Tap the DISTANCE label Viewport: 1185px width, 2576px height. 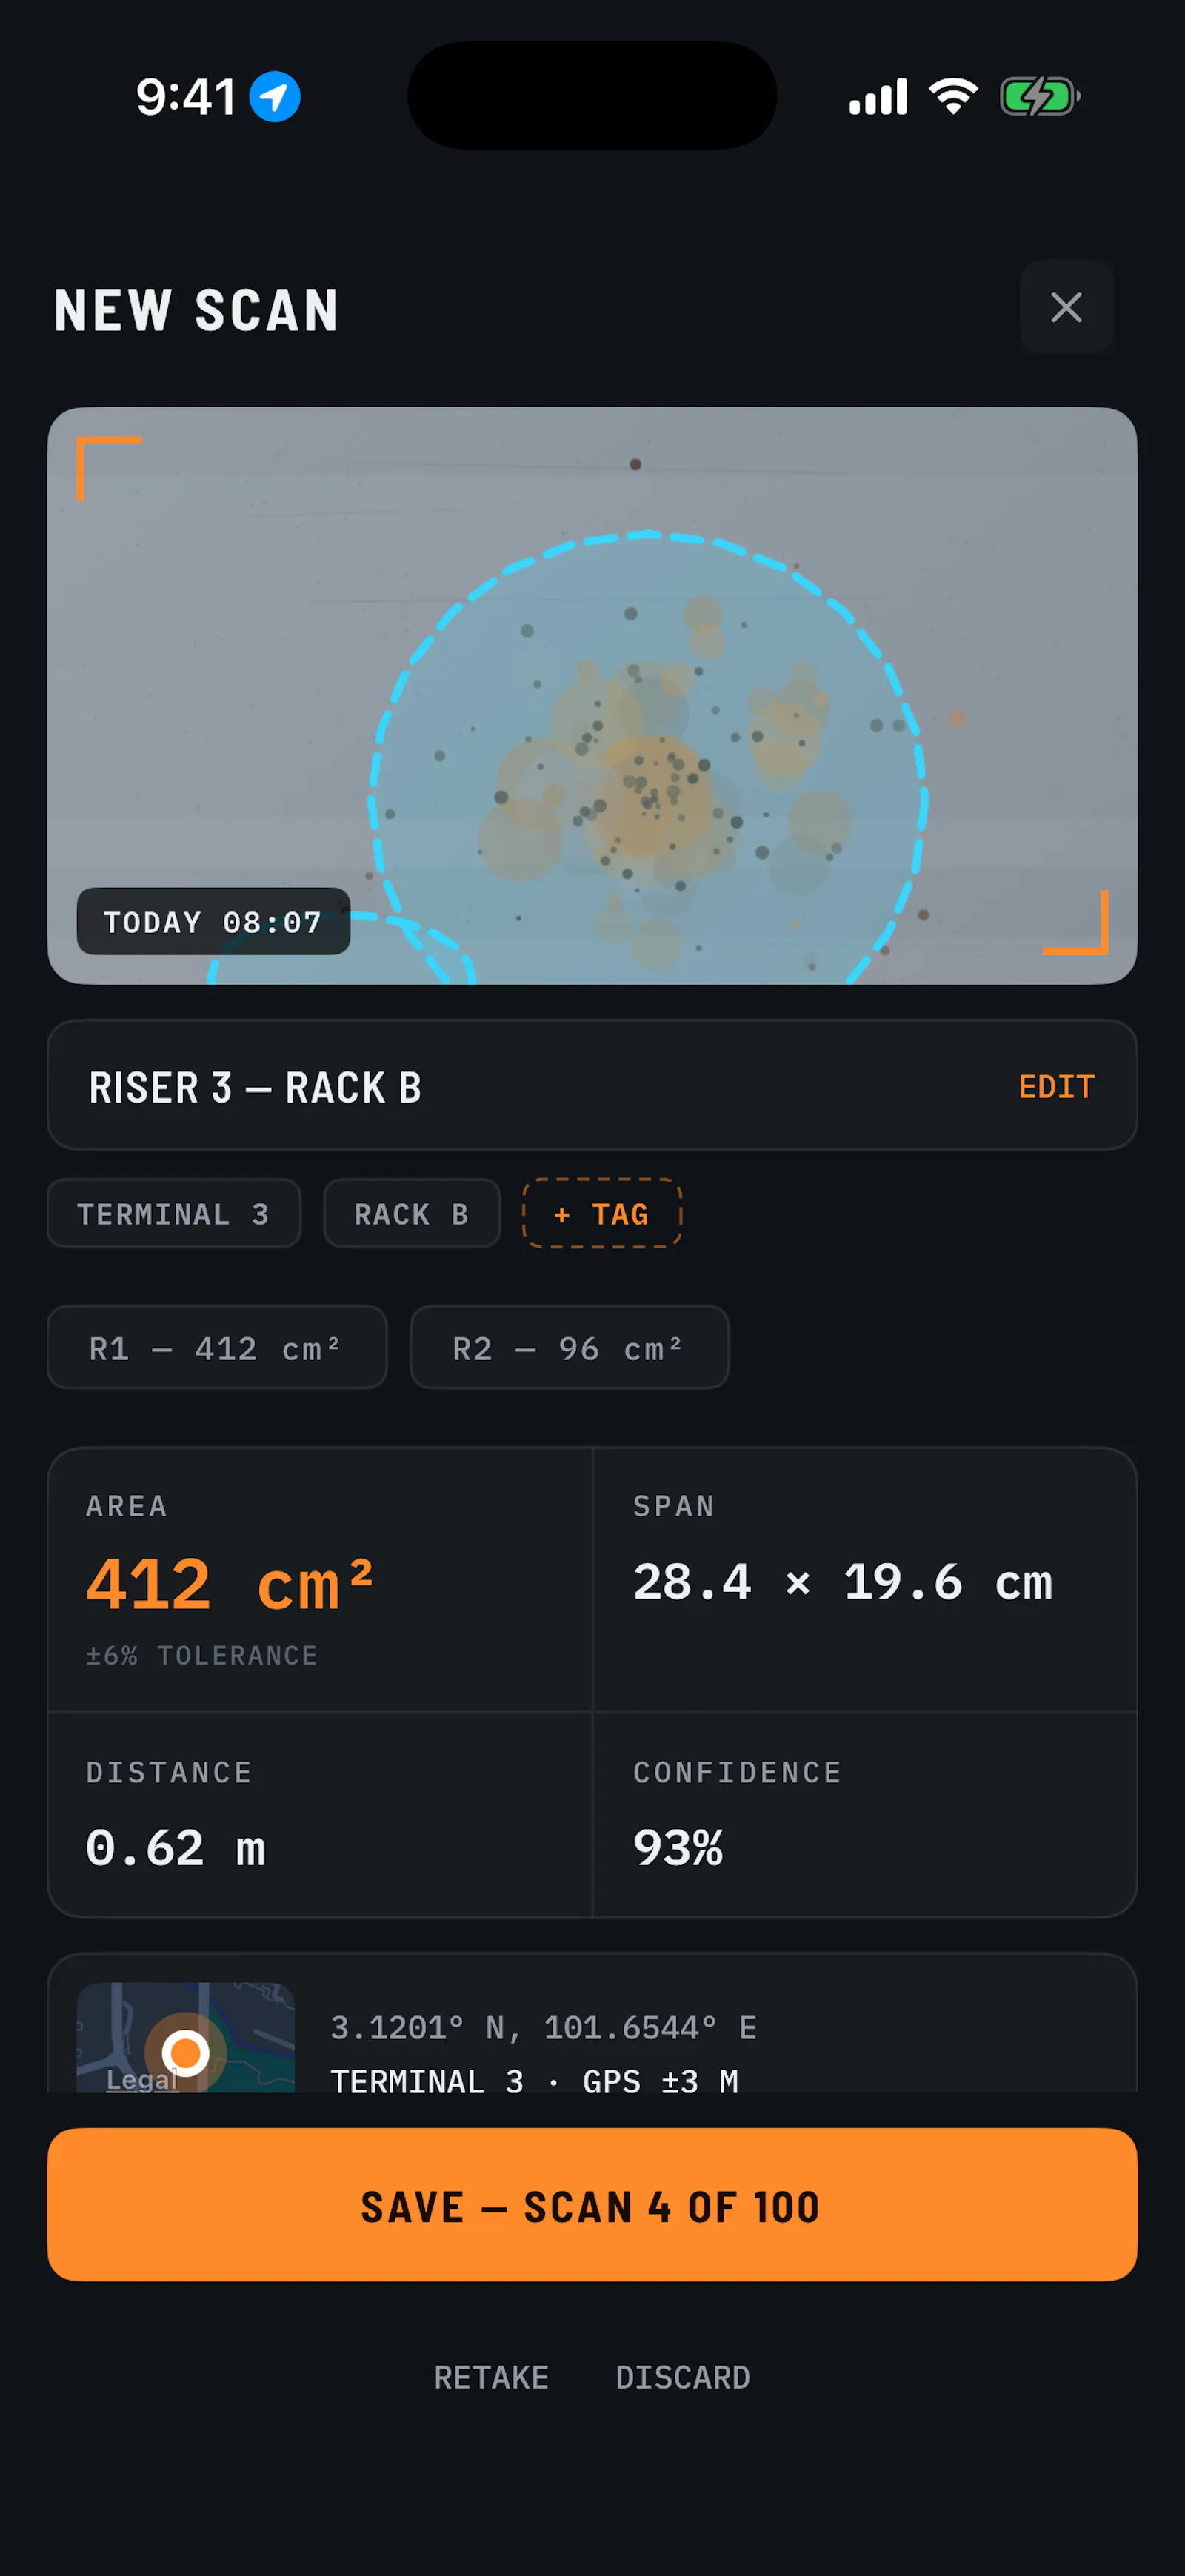169,1772
